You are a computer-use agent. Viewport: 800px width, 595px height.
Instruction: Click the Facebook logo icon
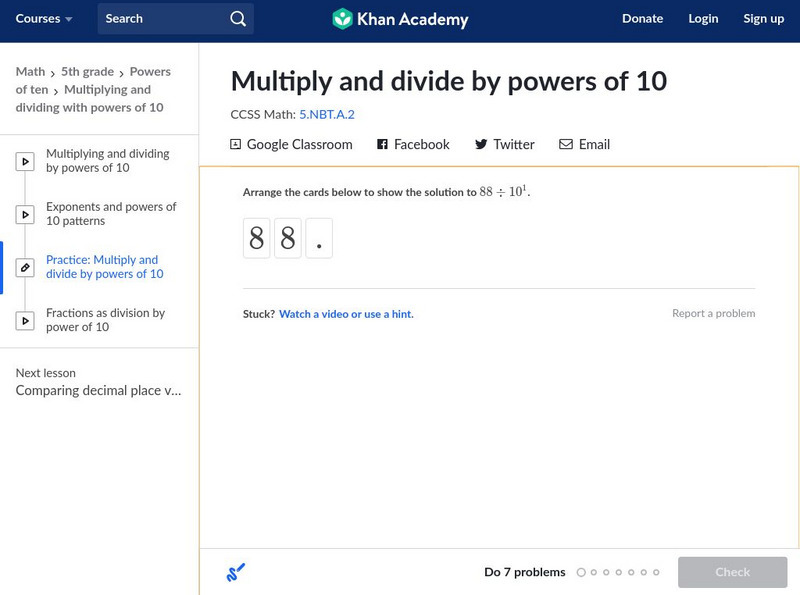click(x=382, y=144)
